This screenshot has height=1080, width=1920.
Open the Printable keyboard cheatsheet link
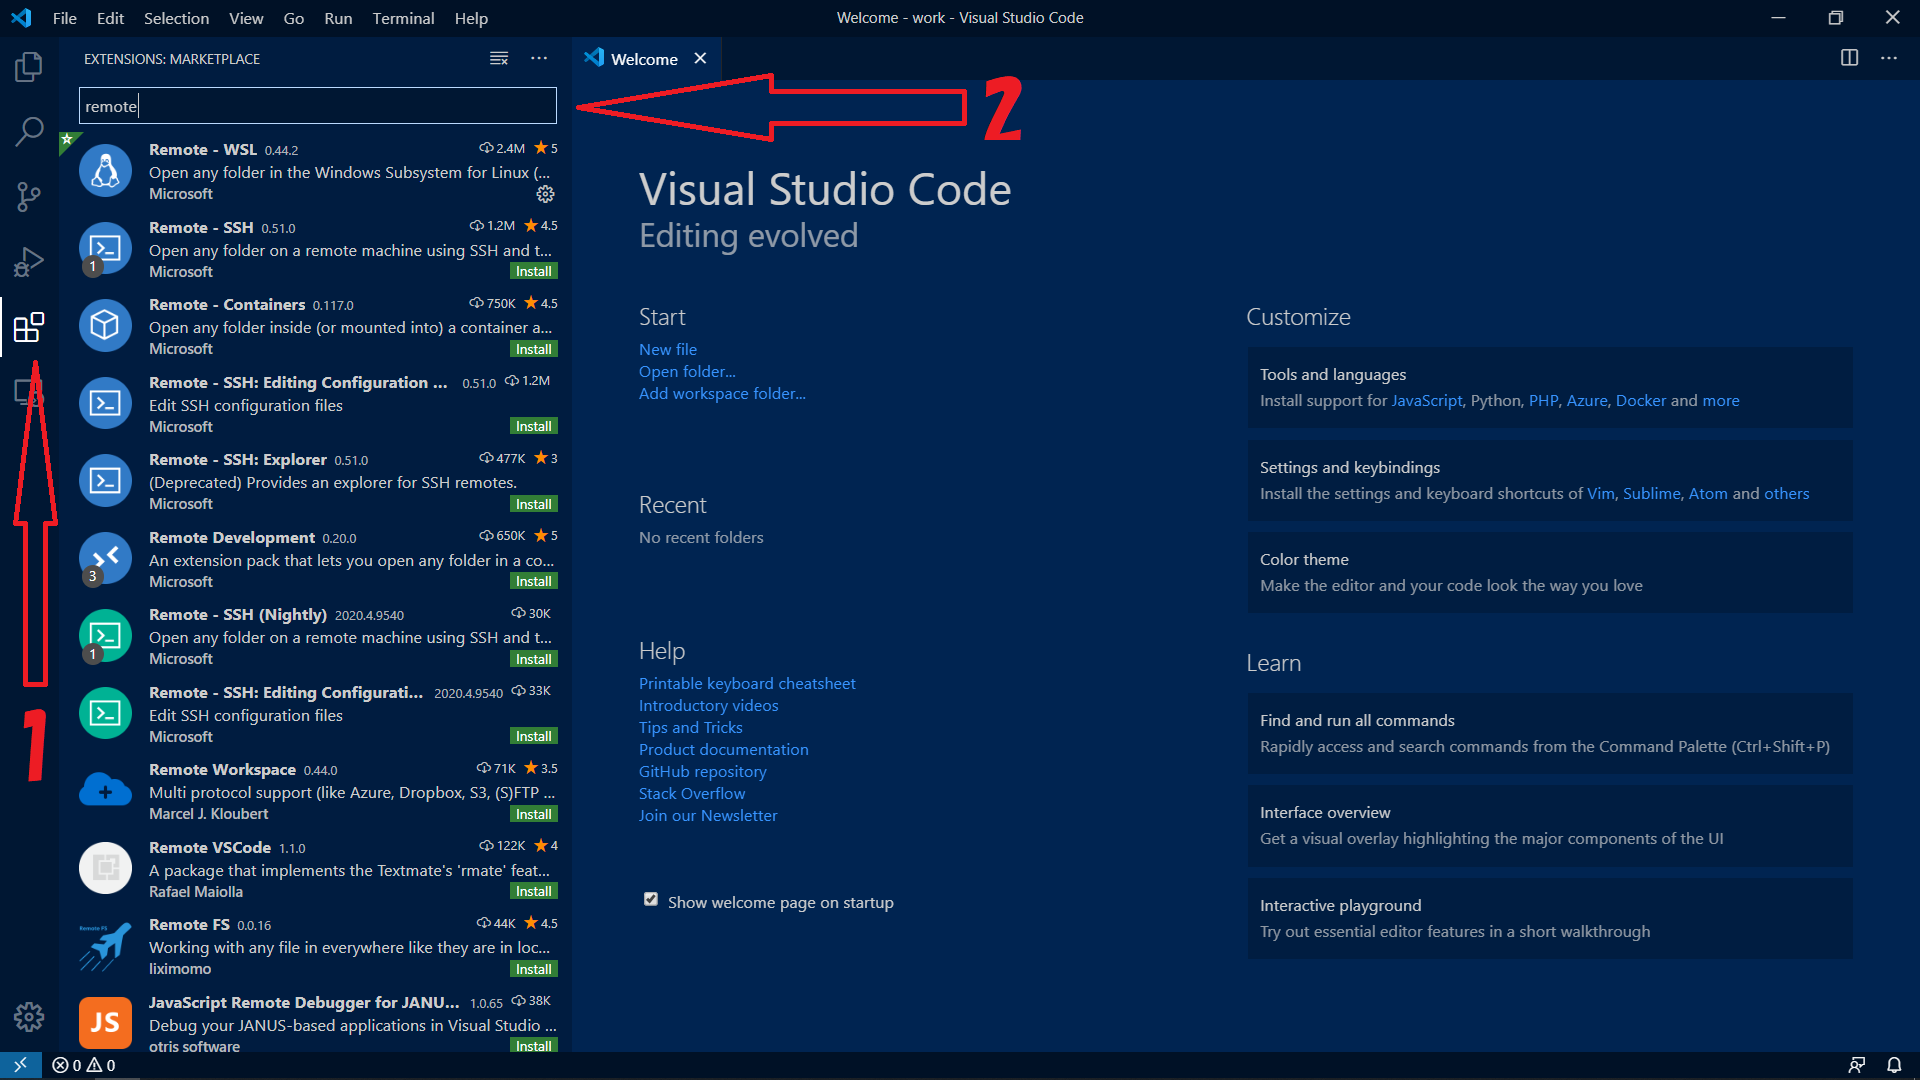click(x=747, y=683)
